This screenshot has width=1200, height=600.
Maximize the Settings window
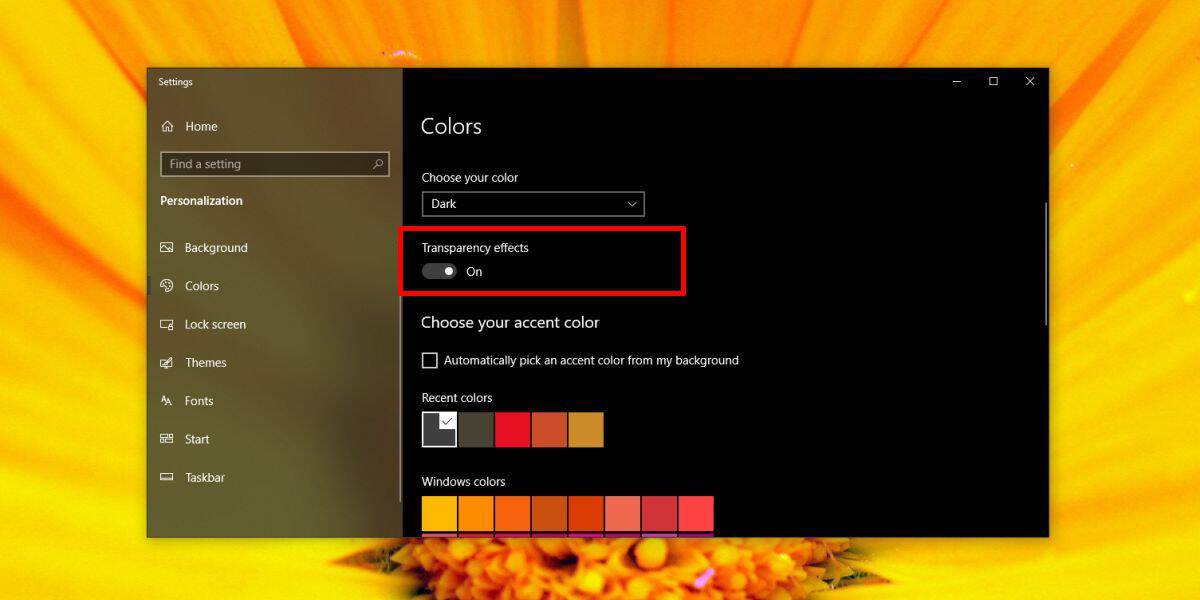point(993,82)
